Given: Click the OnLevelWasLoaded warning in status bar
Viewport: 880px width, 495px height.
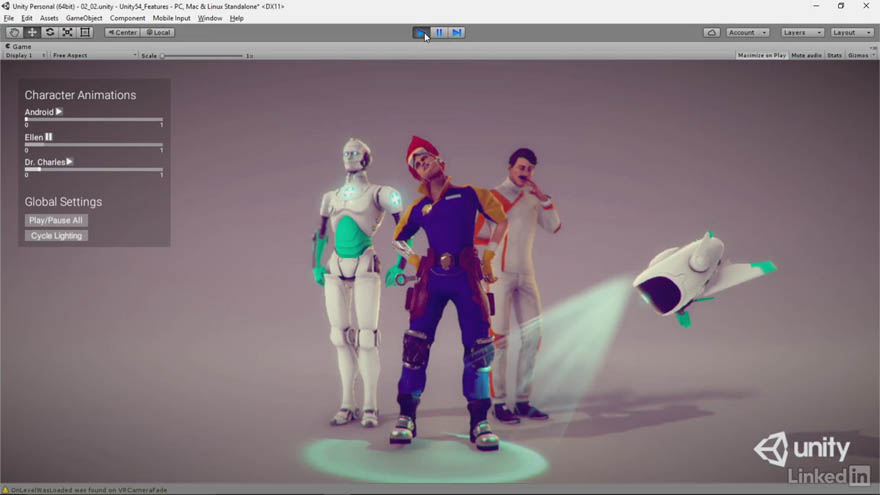Looking at the screenshot, I should tap(89, 490).
